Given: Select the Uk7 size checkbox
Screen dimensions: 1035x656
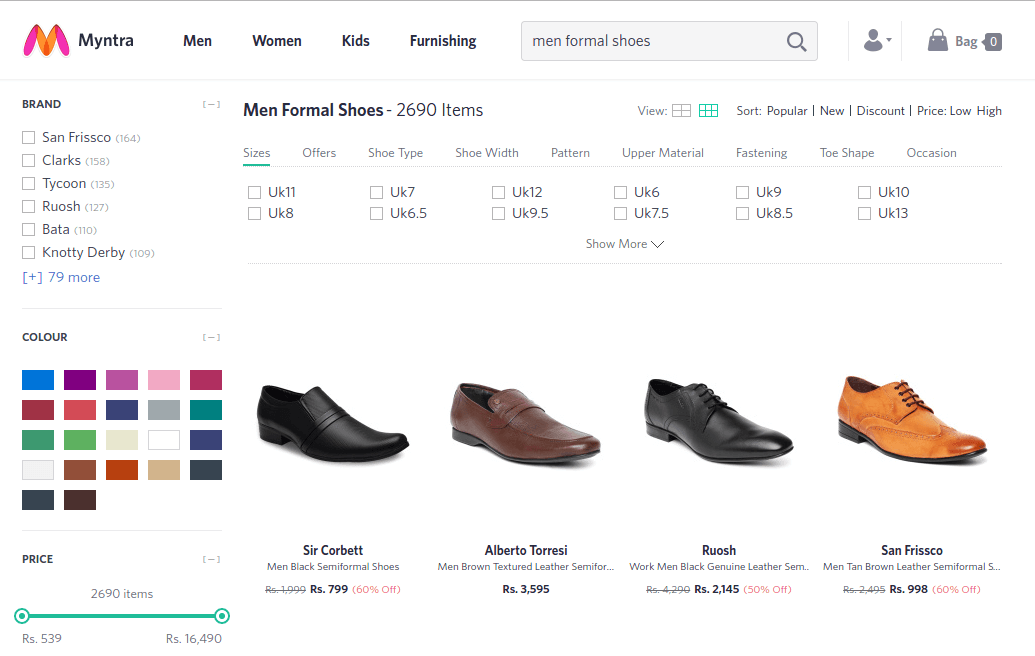Looking at the screenshot, I should [376, 192].
